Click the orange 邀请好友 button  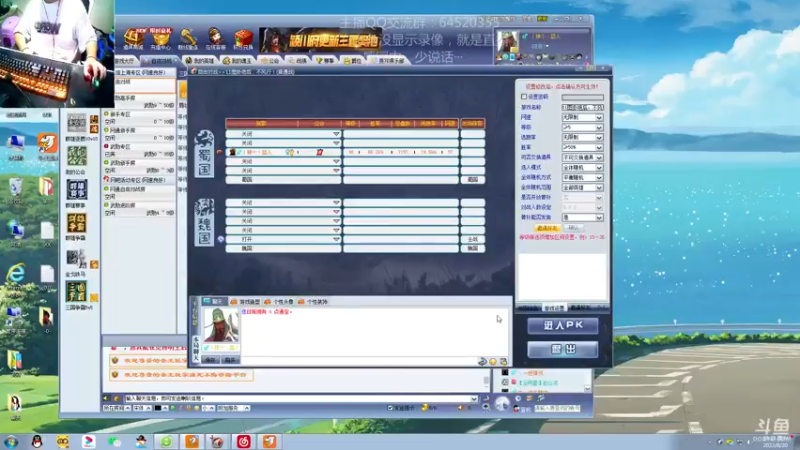(547, 228)
